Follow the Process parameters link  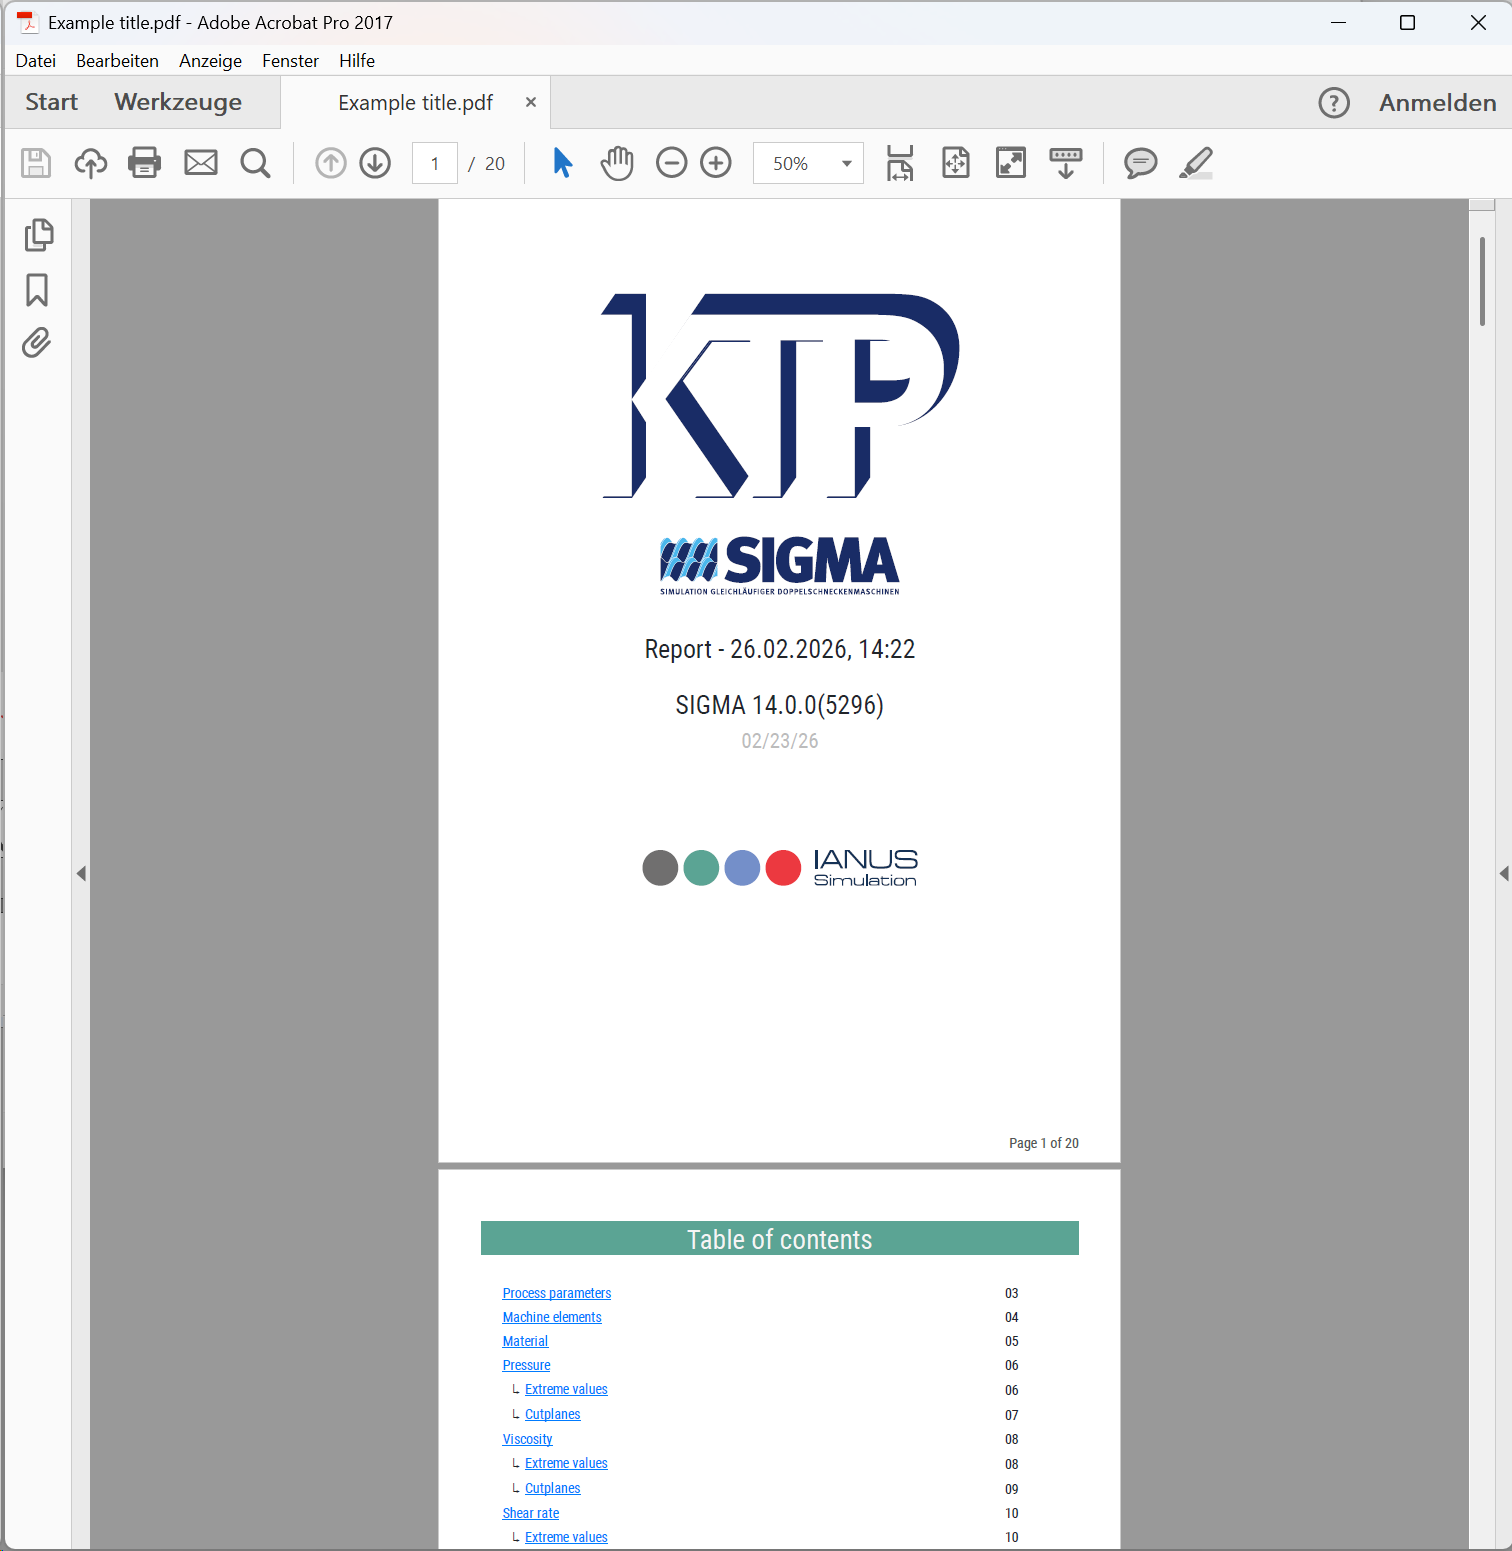click(556, 1293)
